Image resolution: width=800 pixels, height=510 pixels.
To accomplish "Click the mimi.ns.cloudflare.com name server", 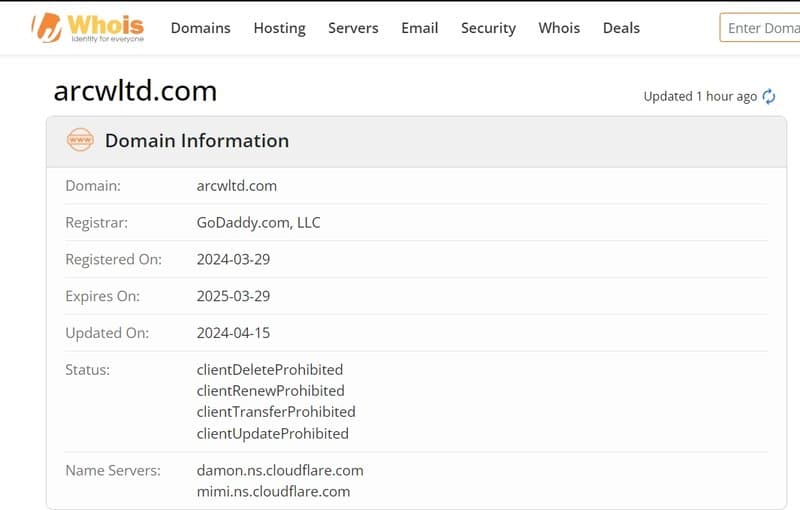I will pos(273,492).
